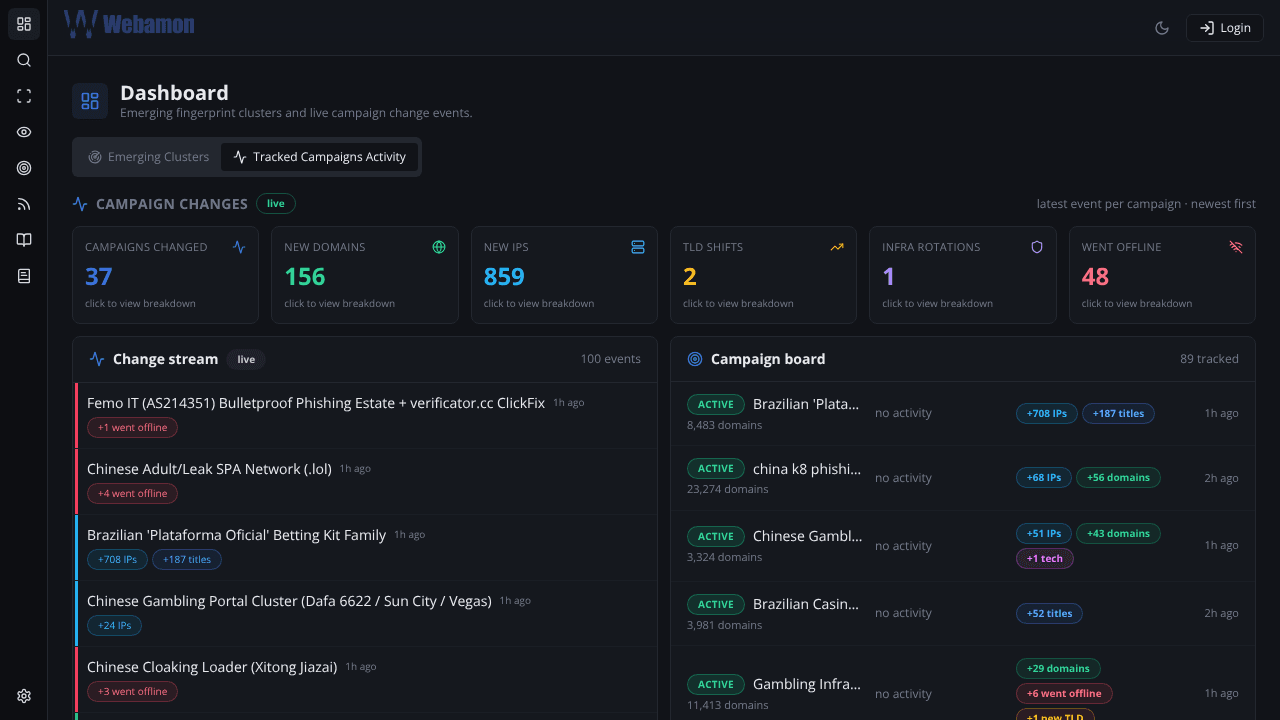Click the shield icon on Infra Rotations
The width and height of the screenshot is (1280, 720).
pos(1037,247)
